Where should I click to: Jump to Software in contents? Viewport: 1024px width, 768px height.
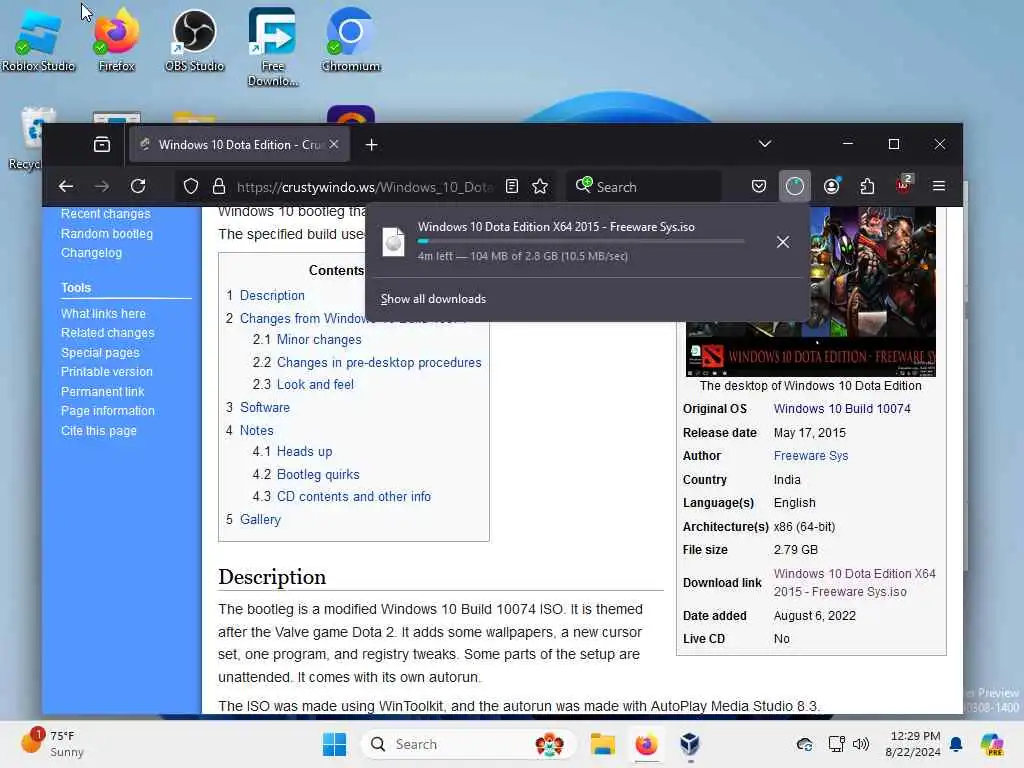pyautogui.click(x=264, y=408)
